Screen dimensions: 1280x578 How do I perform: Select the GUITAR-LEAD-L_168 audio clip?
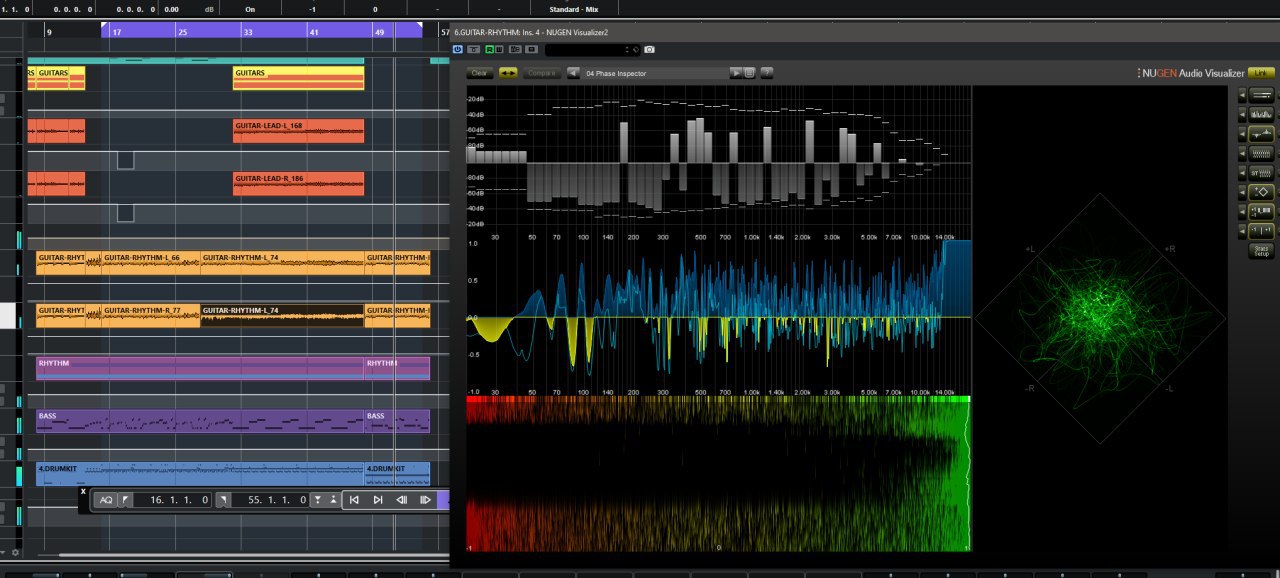(x=298, y=131)
